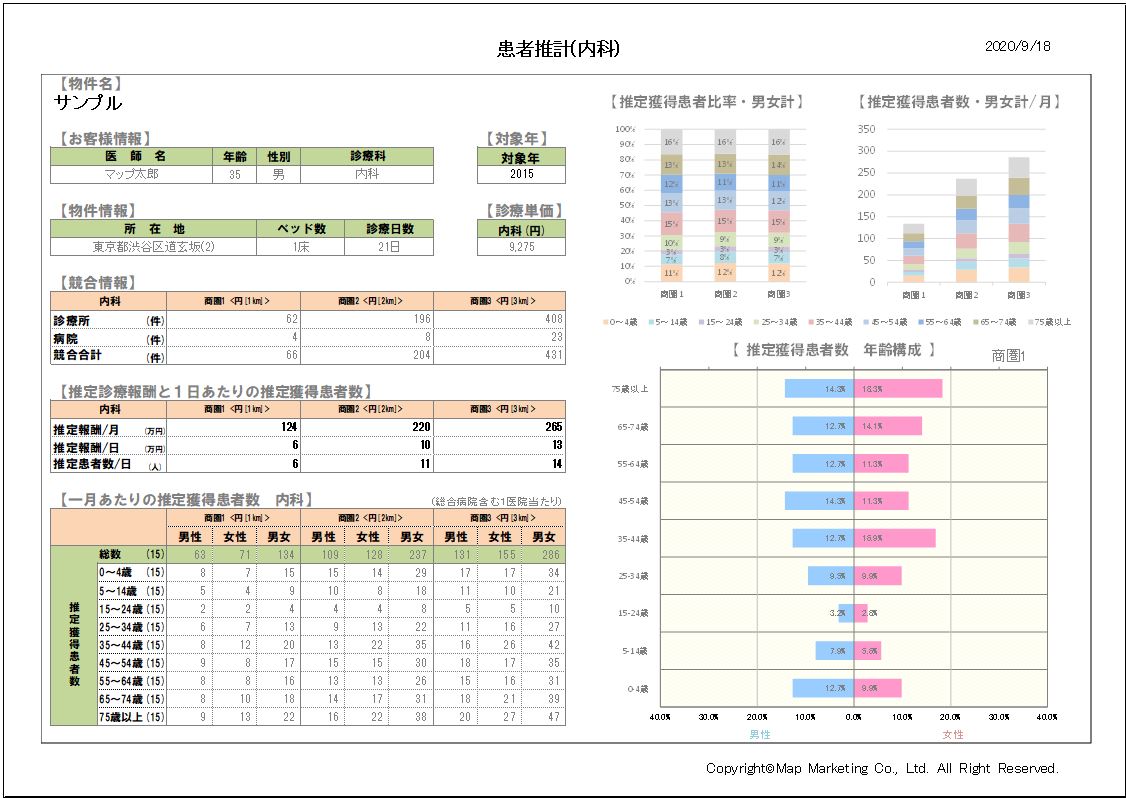
Task: Select the 推定報酬/月 value 265
Action: (554, 427)
